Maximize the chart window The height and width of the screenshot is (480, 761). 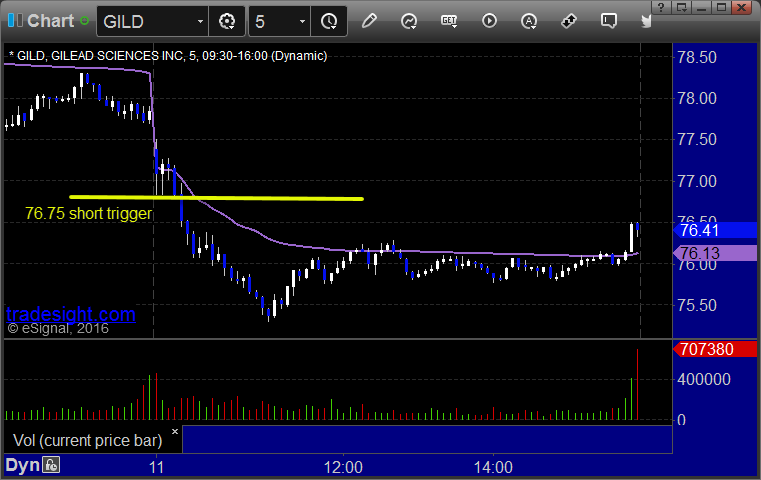tap(722, 7)
